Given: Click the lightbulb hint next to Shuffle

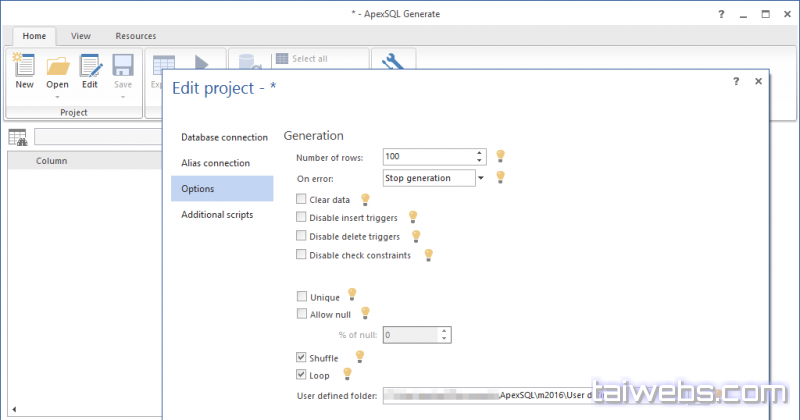Looking at the screenshot, I should (359, 356).
